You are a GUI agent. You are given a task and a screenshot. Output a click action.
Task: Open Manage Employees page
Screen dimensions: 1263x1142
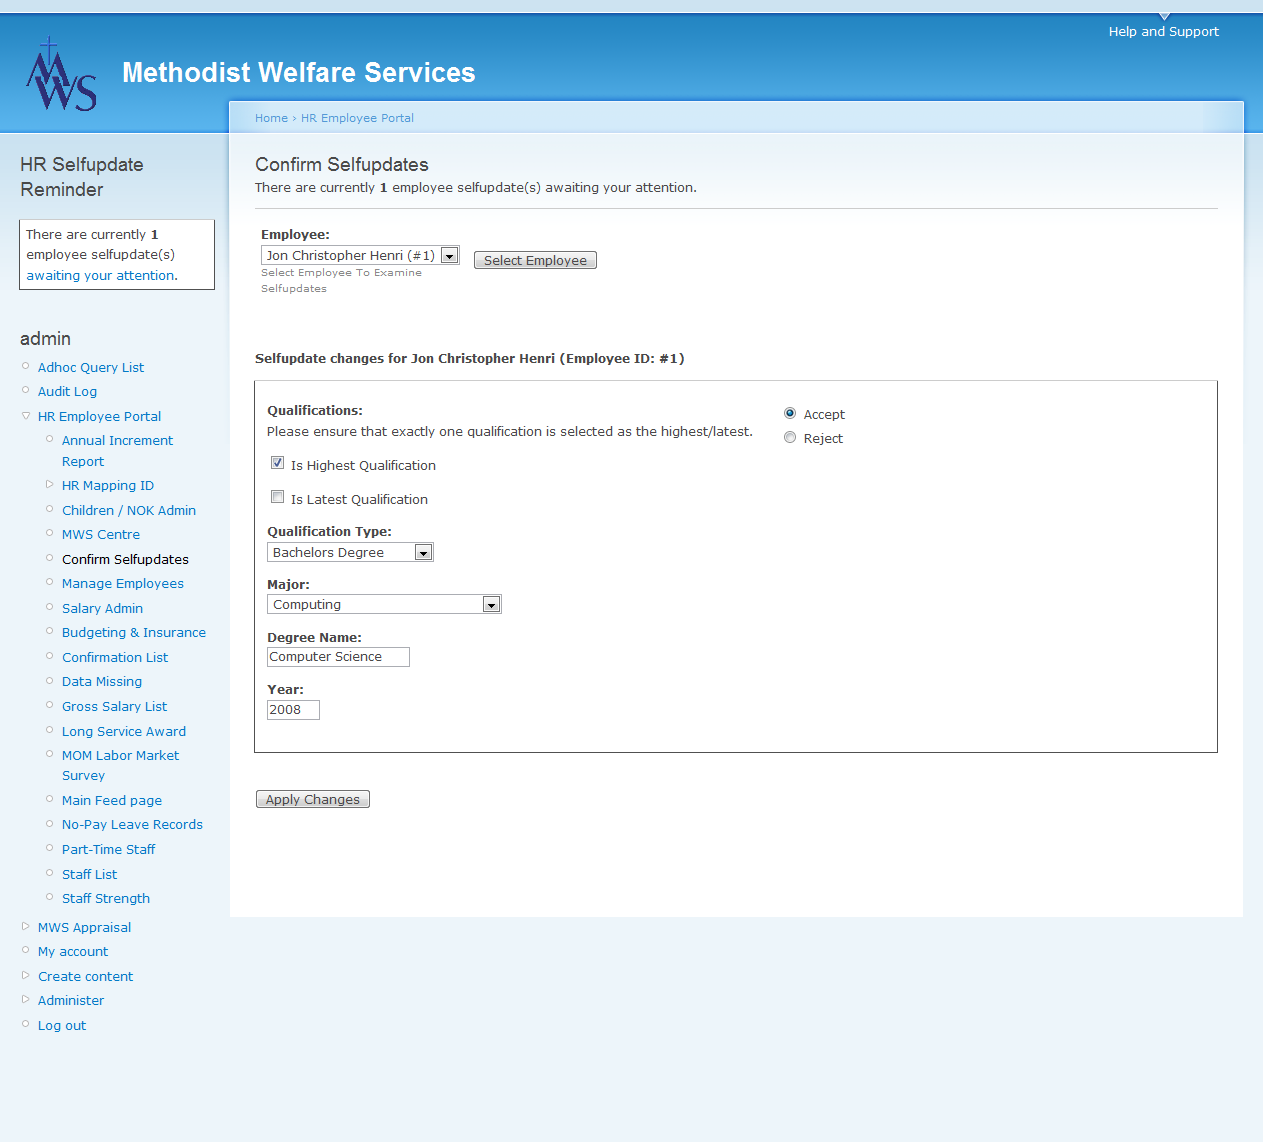[123, 583]
